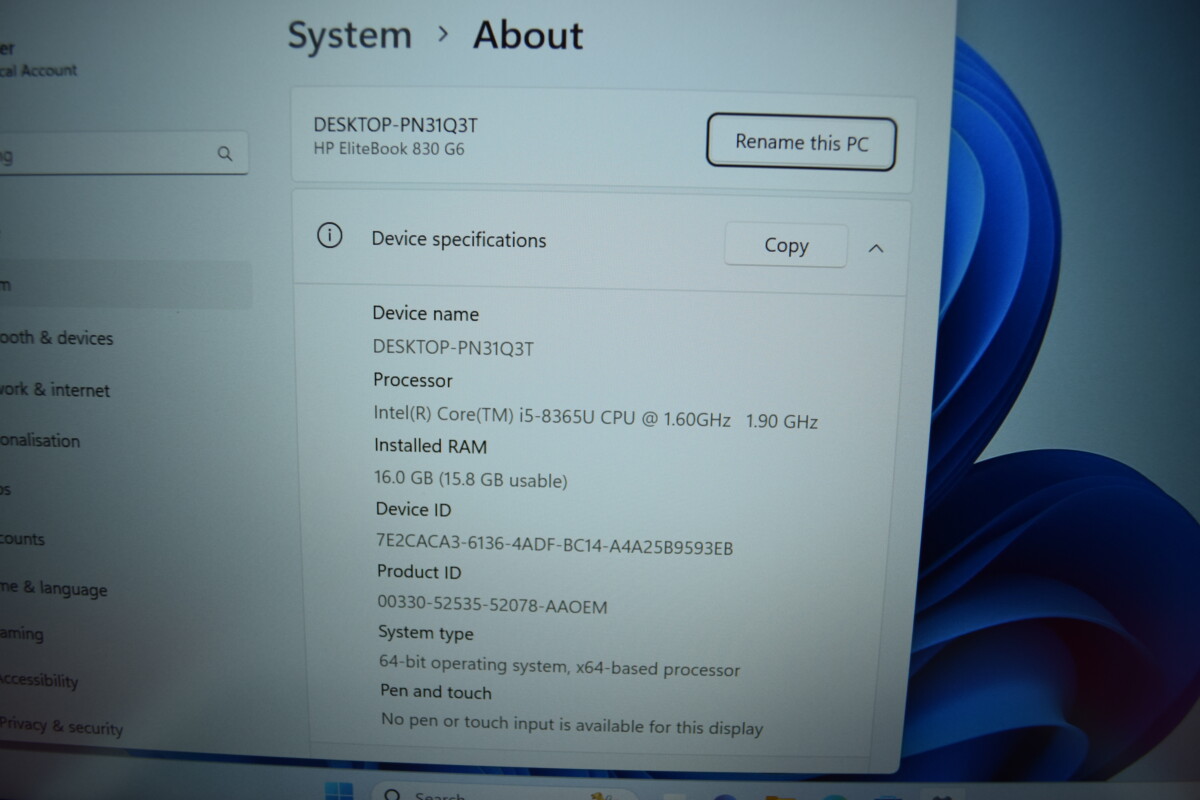Open Accounts settings in the sidebar

pyautogui.click(x=22, y=539)
